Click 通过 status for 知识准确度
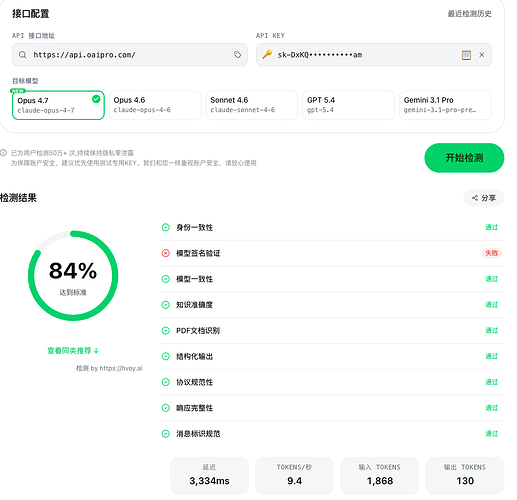Screen dimensions: 517x500 point(492,305)
